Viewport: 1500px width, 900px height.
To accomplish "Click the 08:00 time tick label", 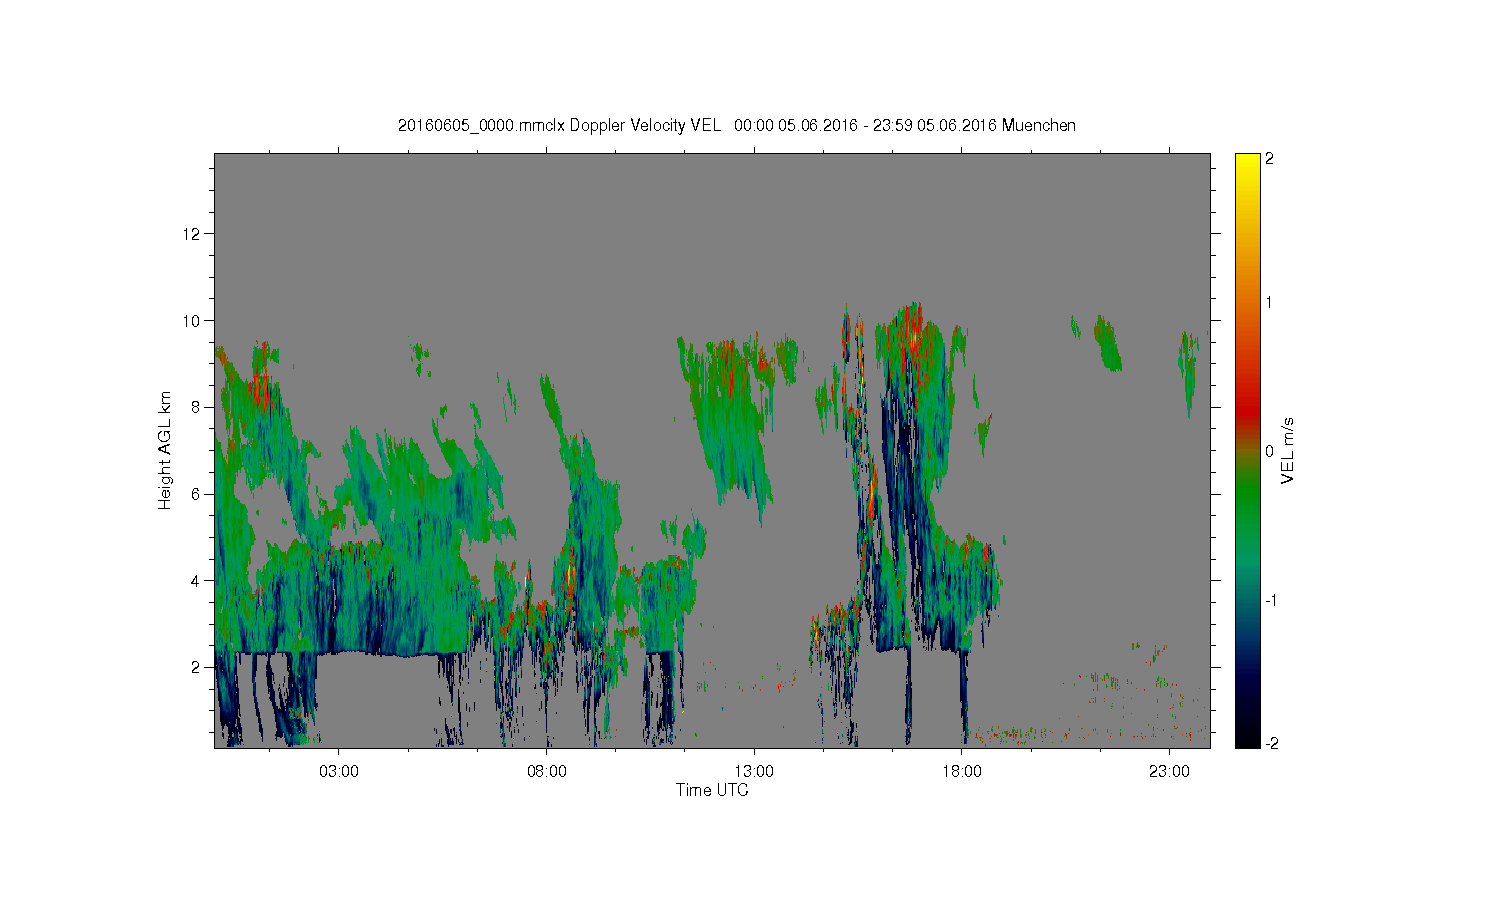I will point(547,771).
